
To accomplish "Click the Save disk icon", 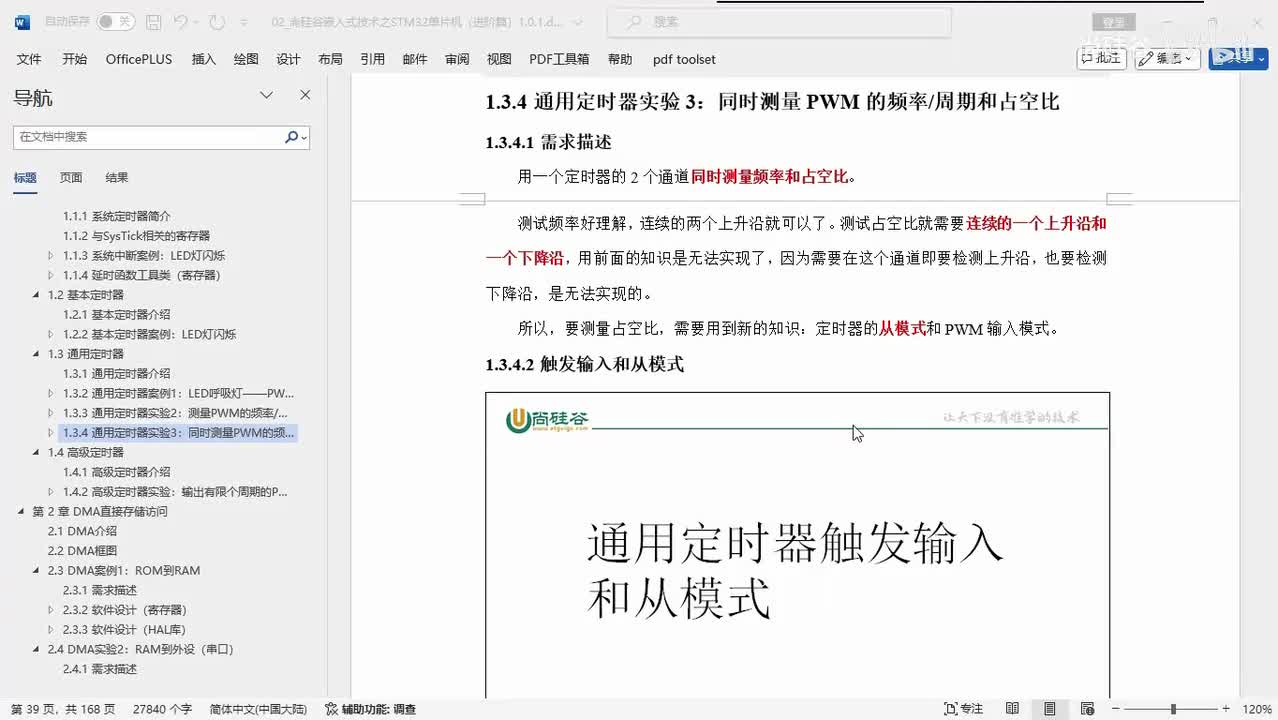I will pos(153,21).
